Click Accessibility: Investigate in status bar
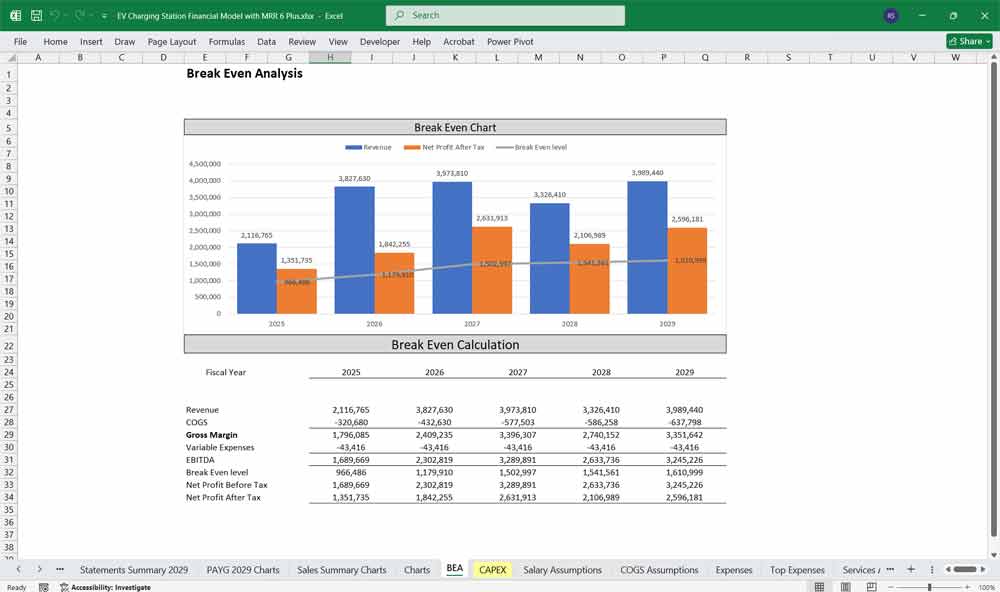Viewport: 1000px width, 592px height. (105, 587)
